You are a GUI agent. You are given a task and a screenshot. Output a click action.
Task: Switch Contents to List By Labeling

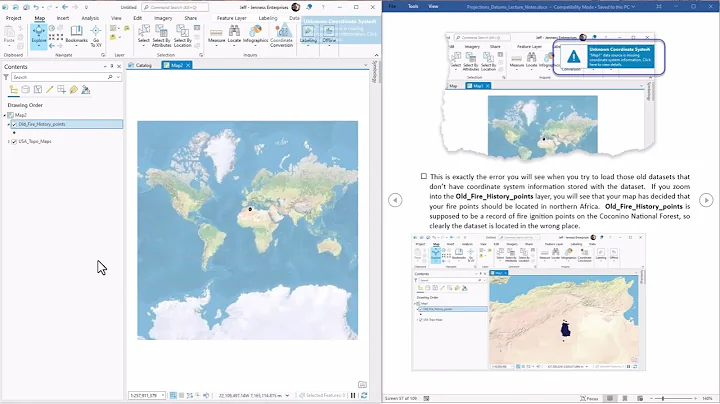73,90
